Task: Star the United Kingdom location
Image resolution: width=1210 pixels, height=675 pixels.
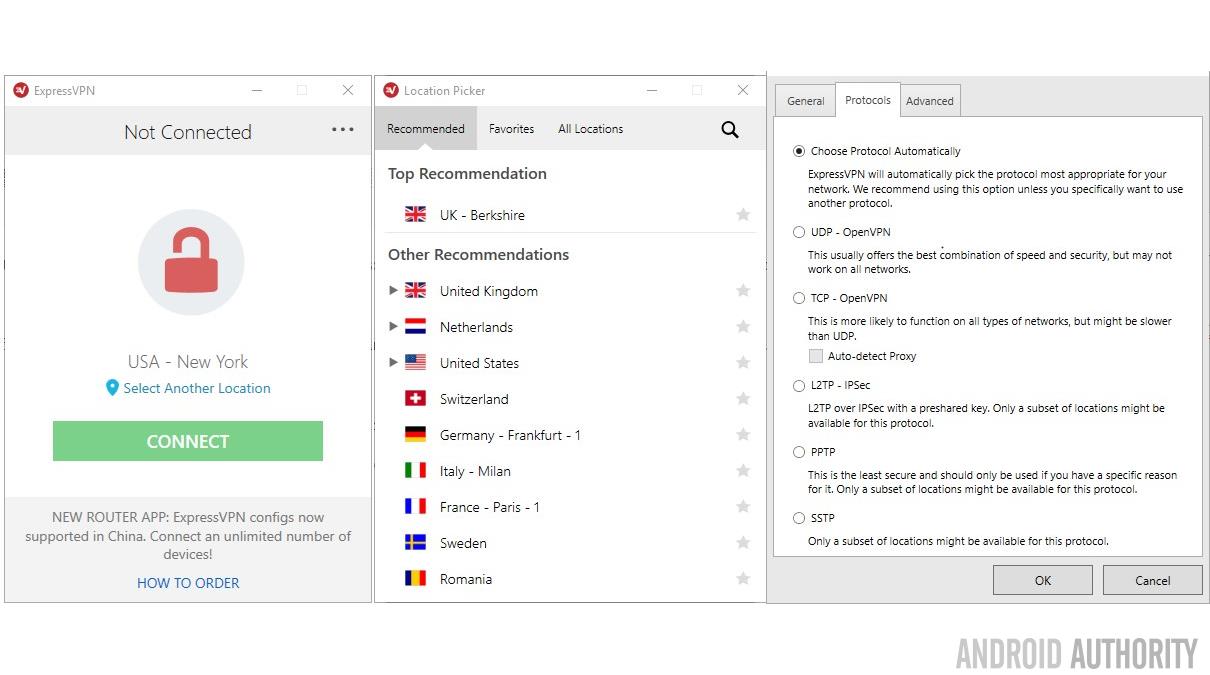Action: [x=743, y=290]
